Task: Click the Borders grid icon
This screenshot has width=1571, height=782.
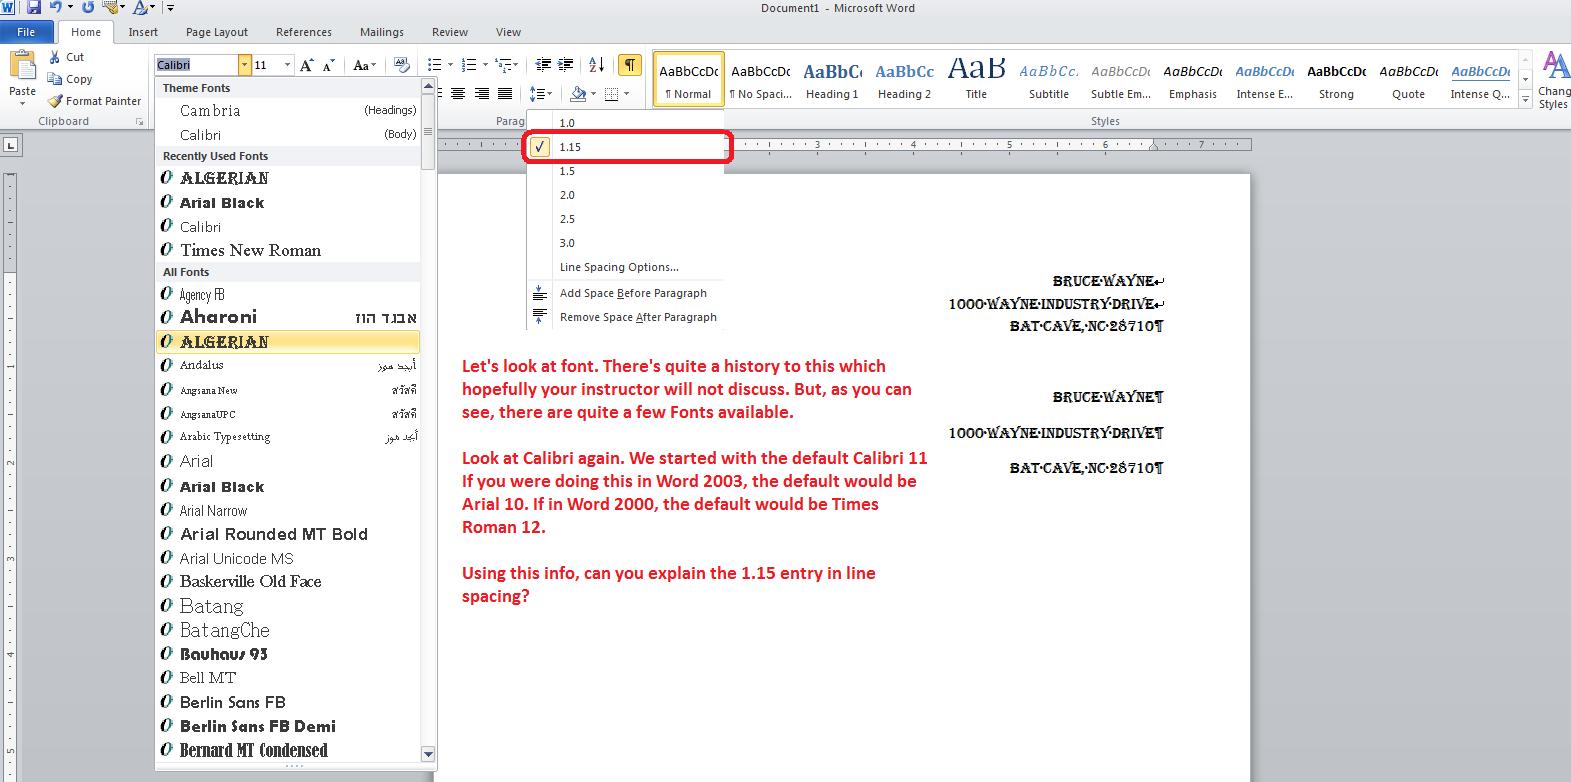Action: 611,94
